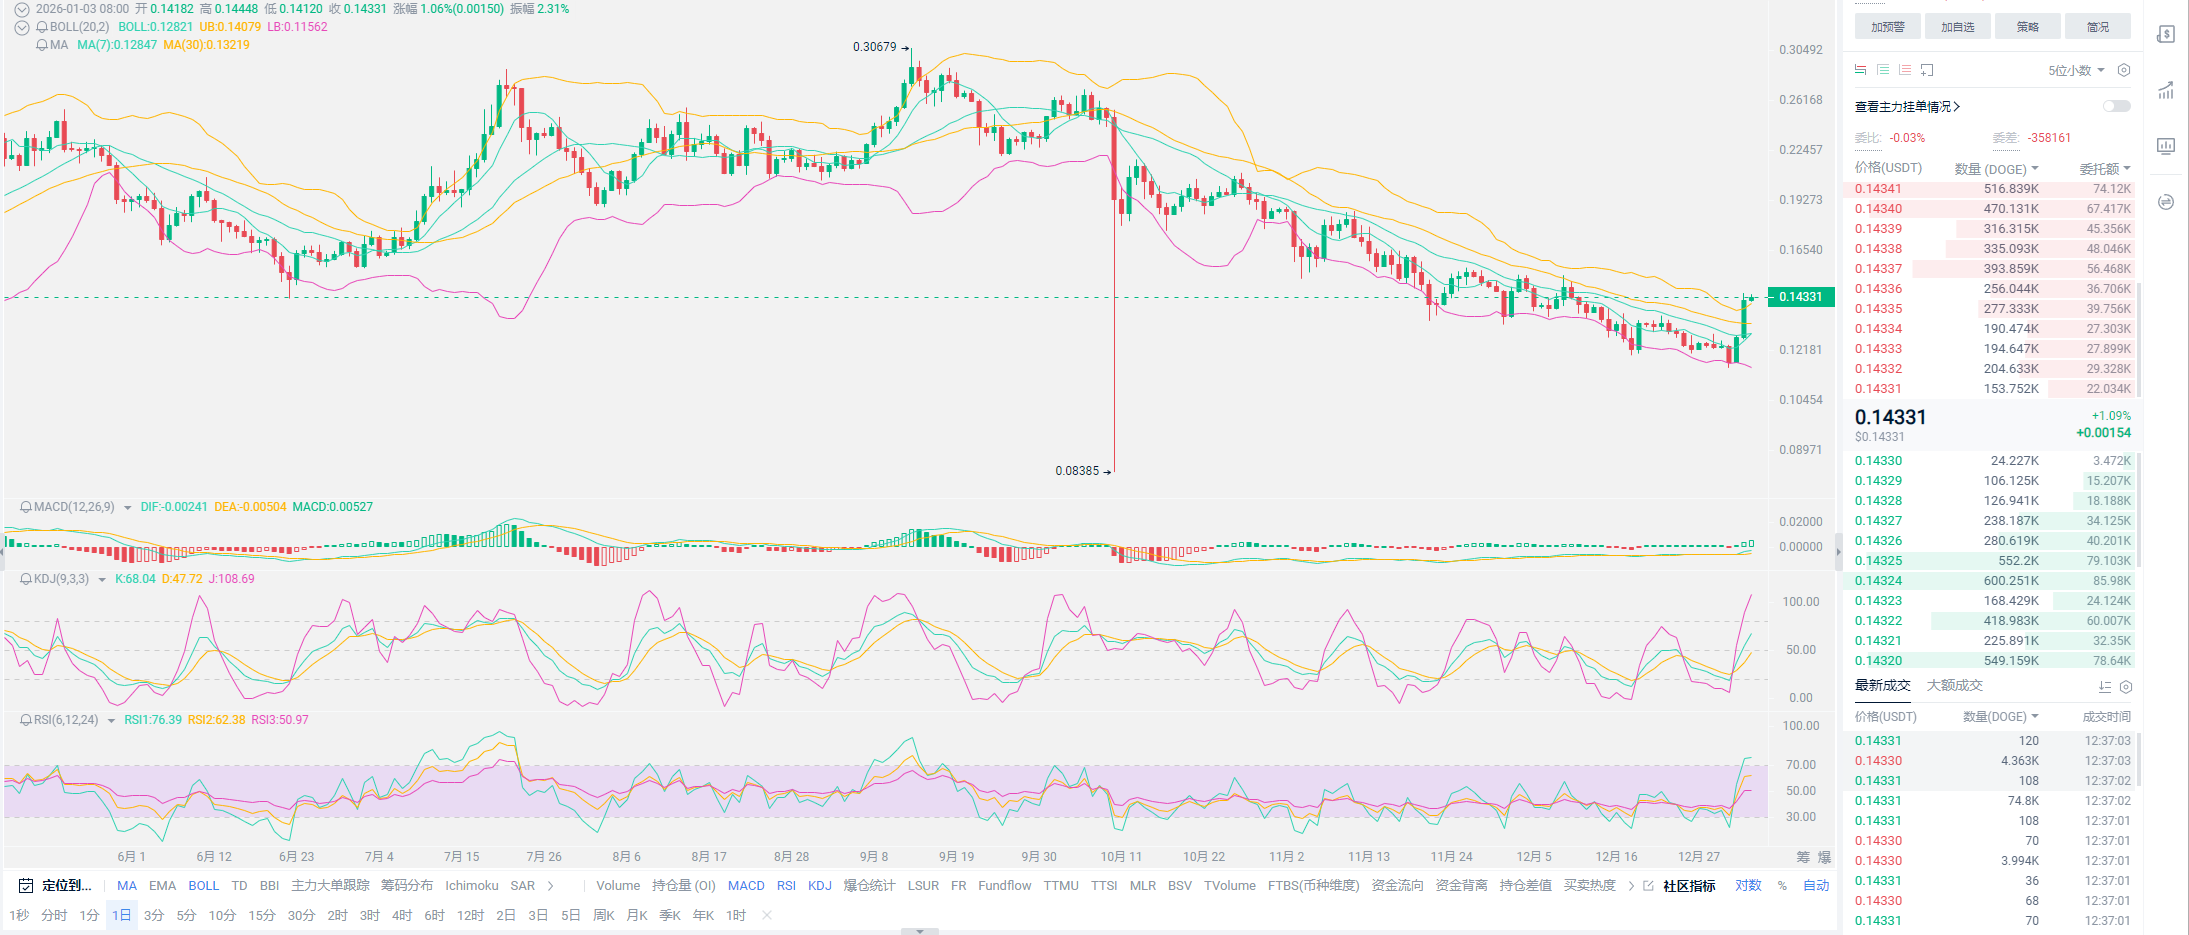The width and height of the screenshot is (2189, 935).
Task: Toggle the 查看主力挂单情况 switch
Action: (2116, 106)
